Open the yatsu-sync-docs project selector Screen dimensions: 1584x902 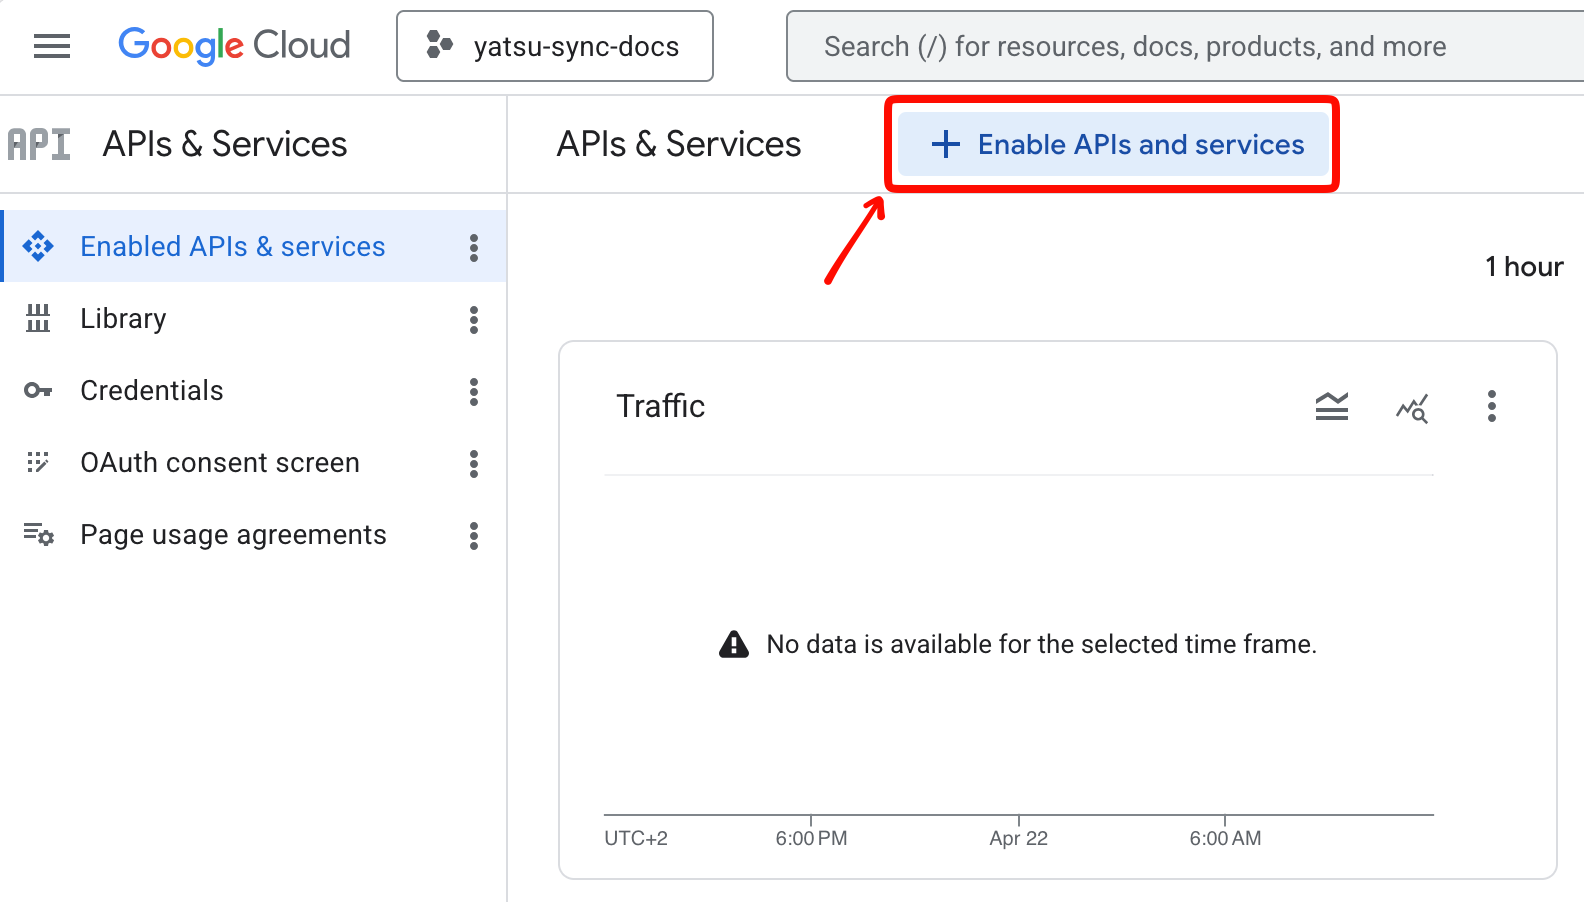coord(555,46)
